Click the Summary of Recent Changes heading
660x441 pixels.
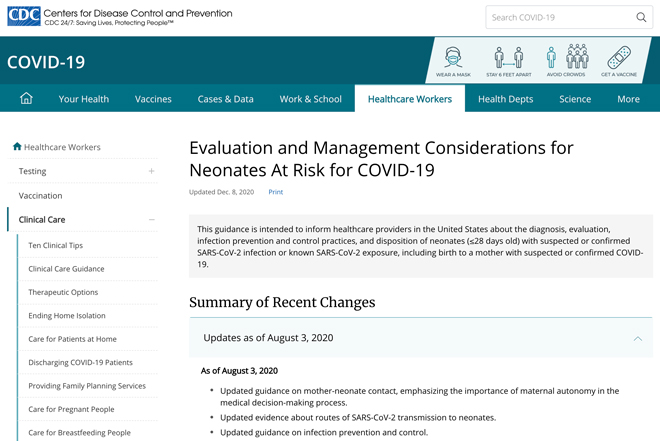pos(282,302)
